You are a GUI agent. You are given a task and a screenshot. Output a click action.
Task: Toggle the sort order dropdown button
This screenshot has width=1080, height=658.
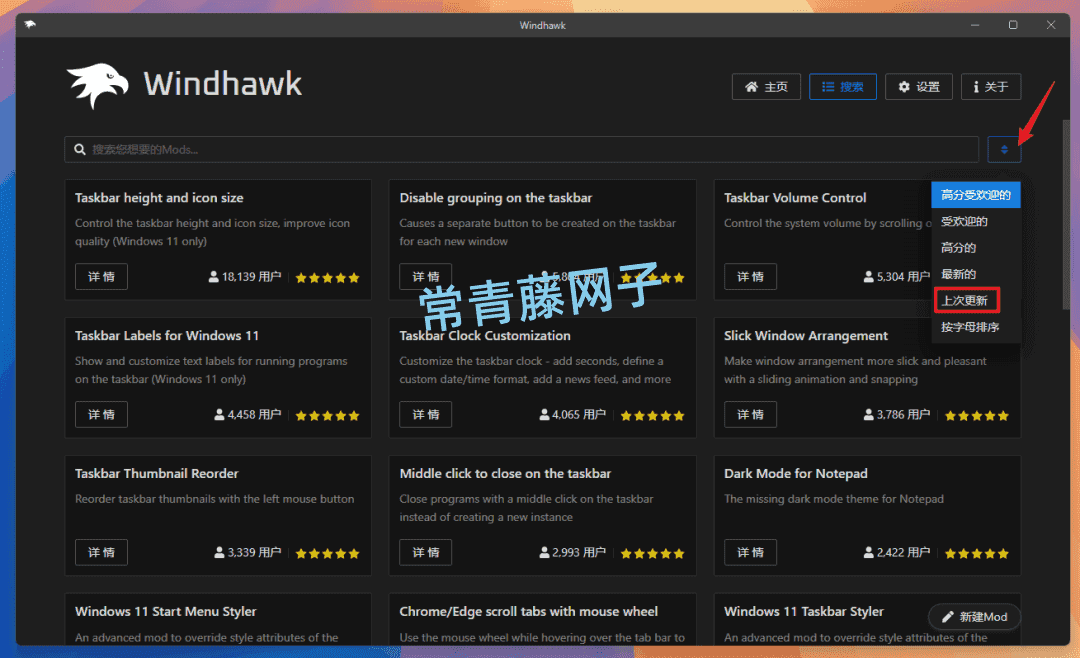[x=1004, y=150]
